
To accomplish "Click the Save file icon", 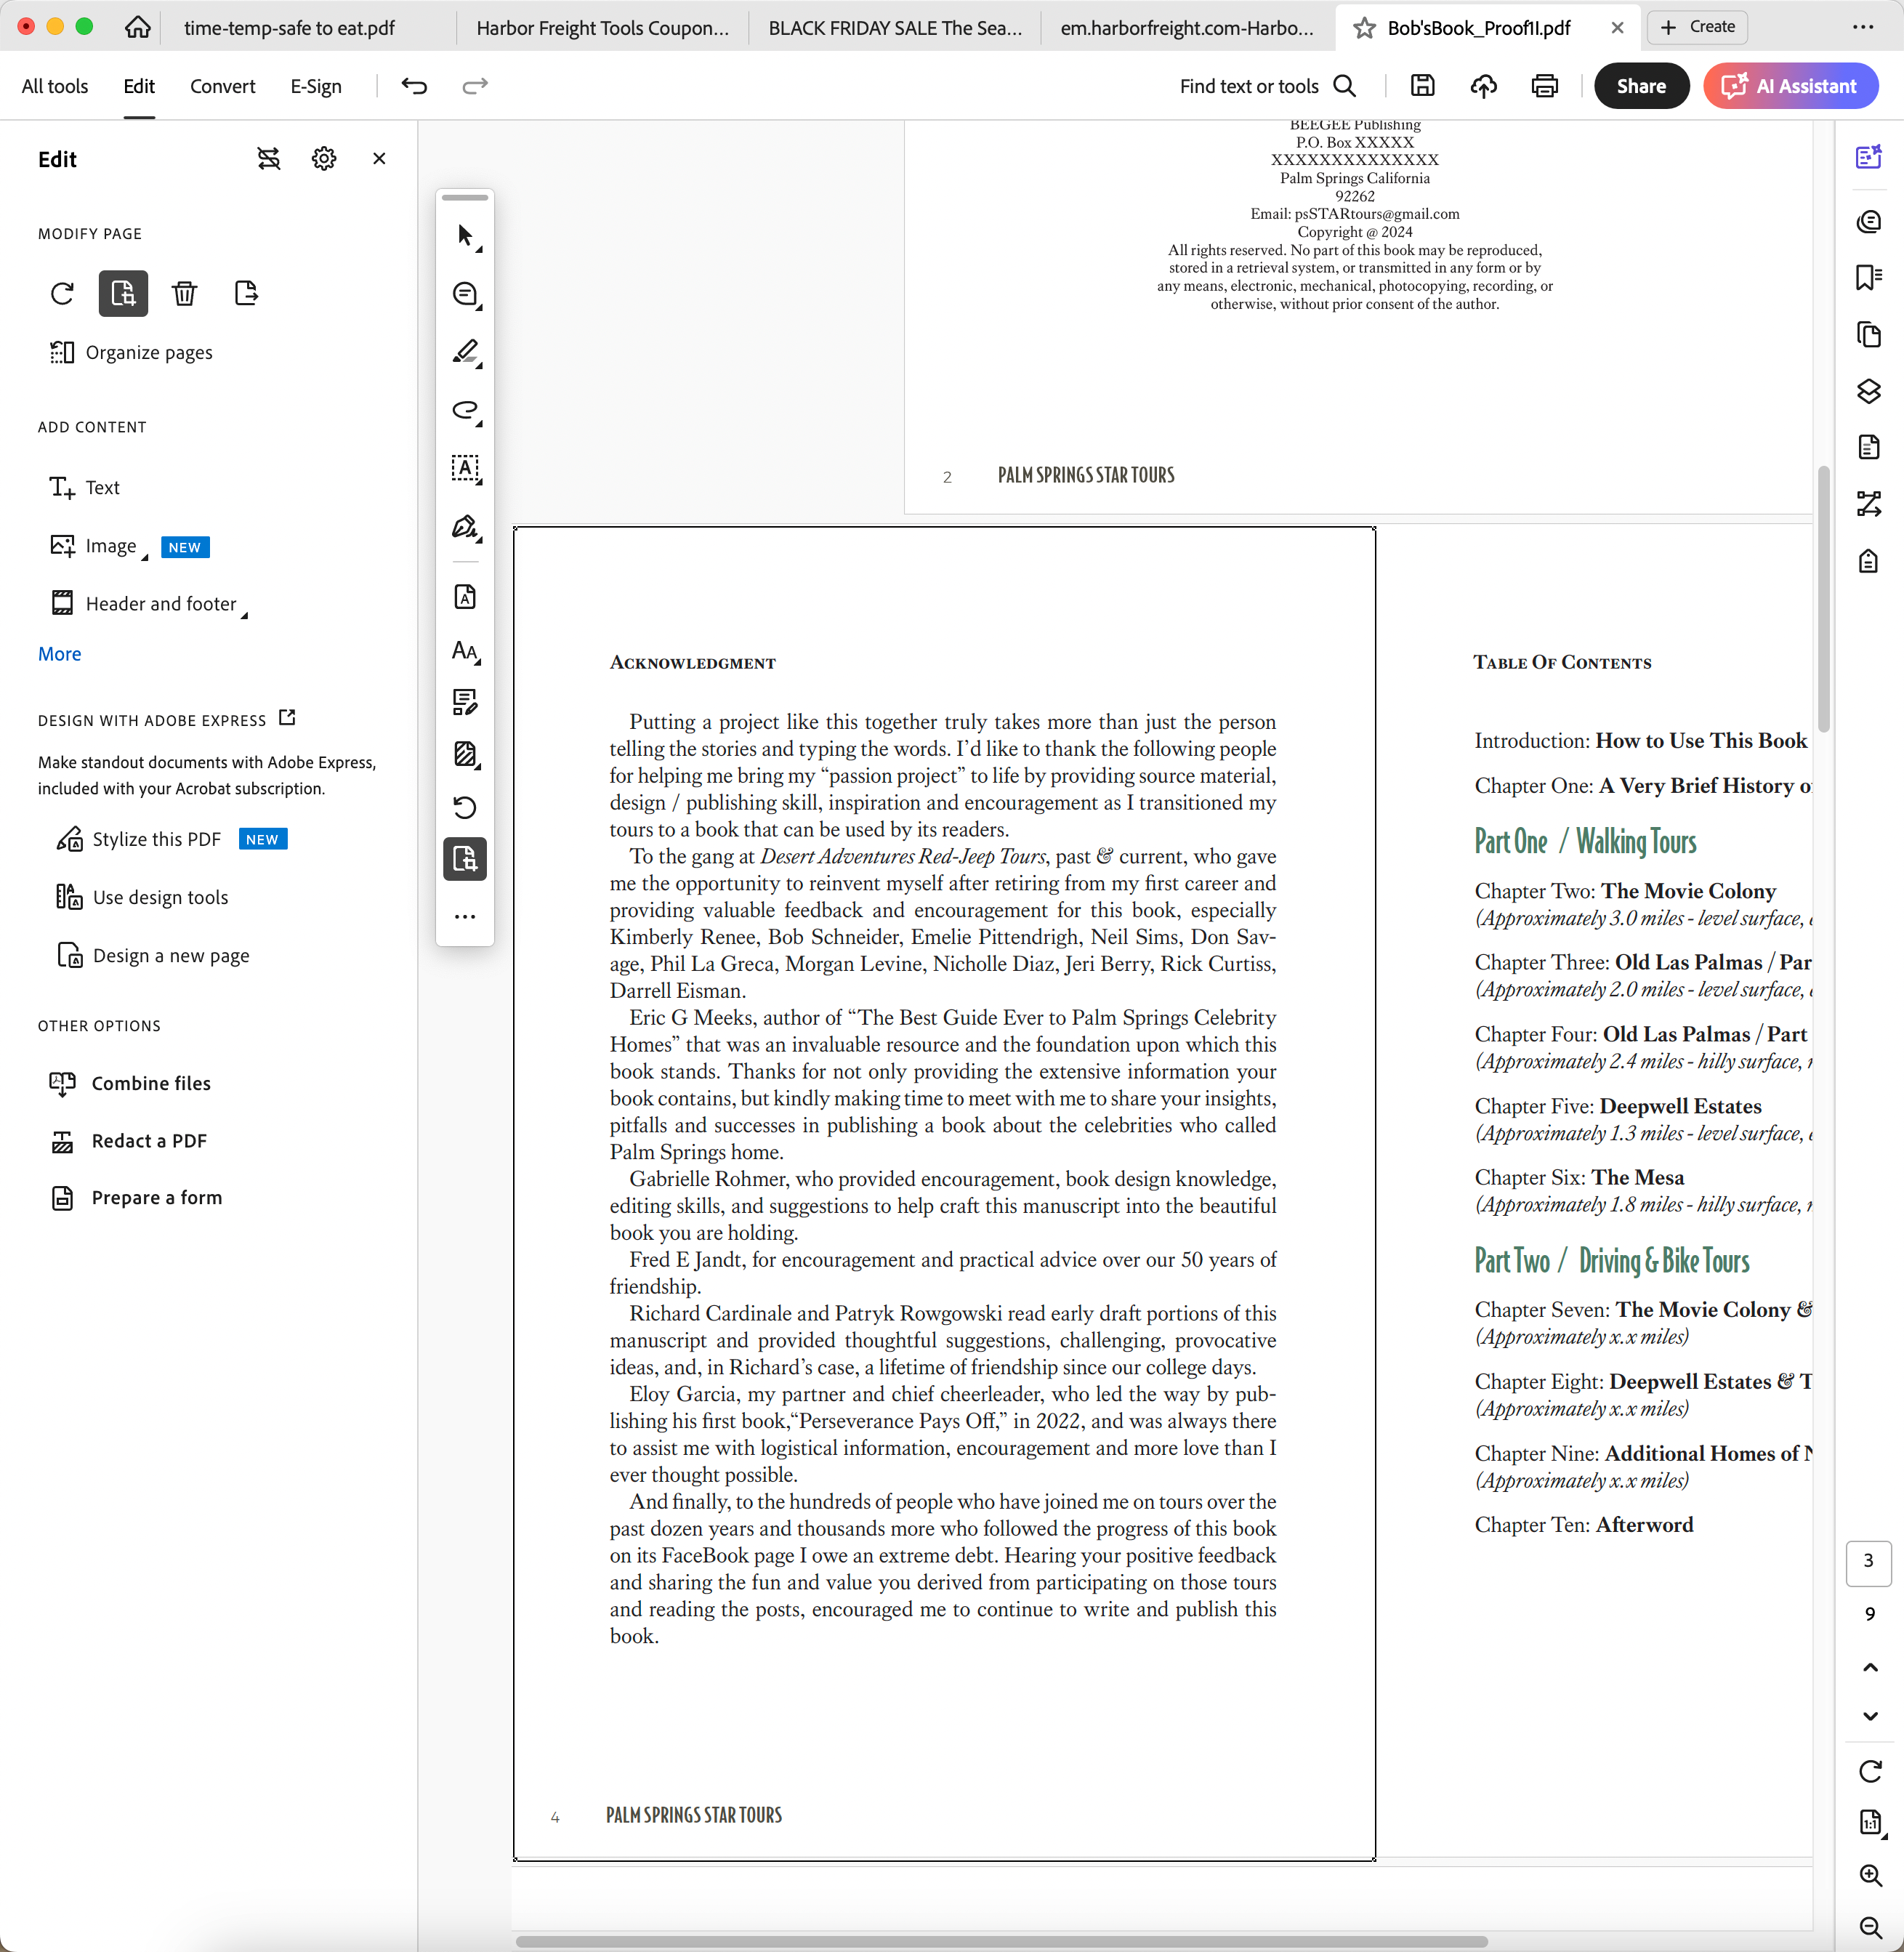I will coord(1422,85).
